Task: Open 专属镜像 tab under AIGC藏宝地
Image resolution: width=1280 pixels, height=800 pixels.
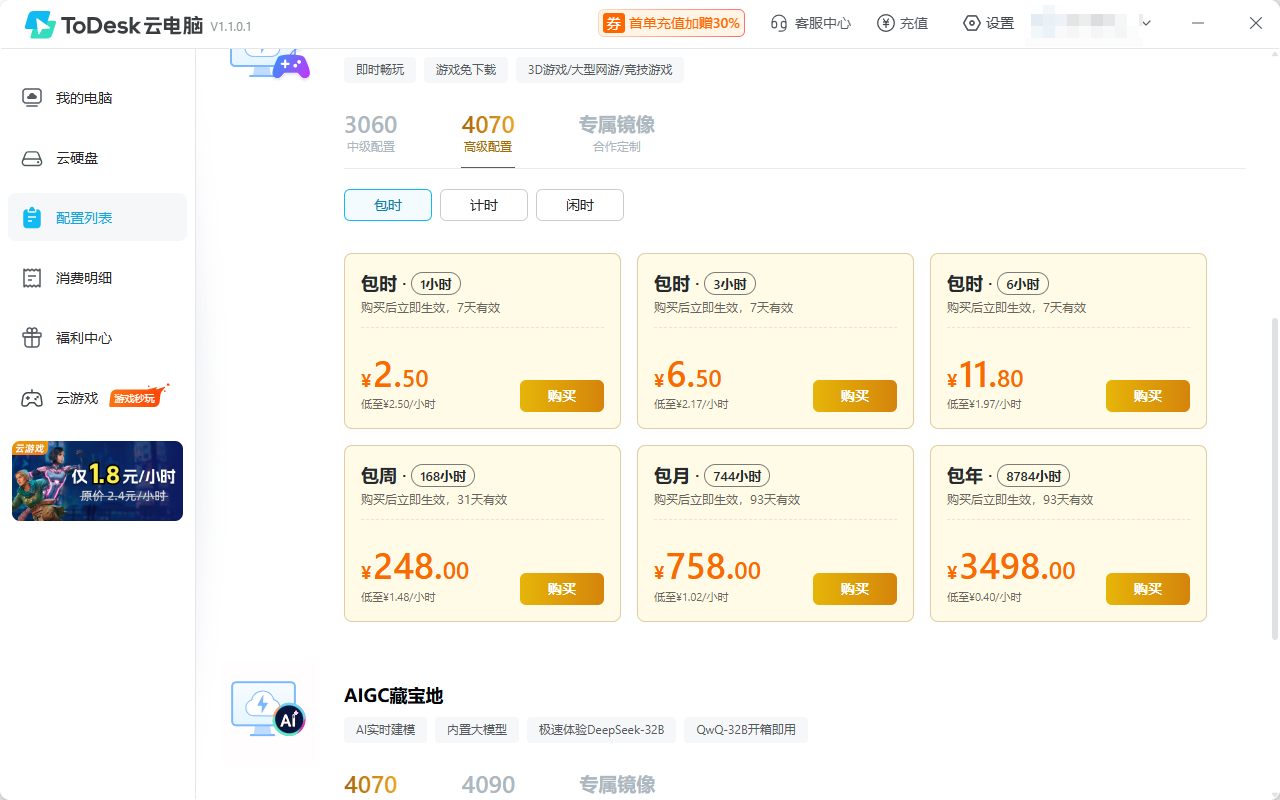Action: pos(617,785)
